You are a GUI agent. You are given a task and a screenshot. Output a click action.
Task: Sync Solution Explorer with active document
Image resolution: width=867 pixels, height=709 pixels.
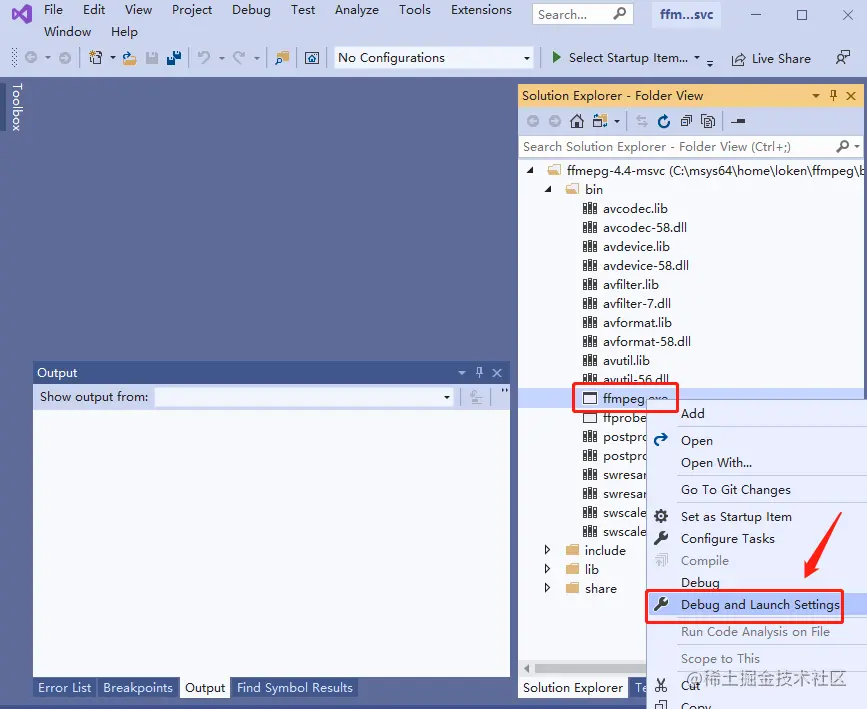click(x=642, y=121)
